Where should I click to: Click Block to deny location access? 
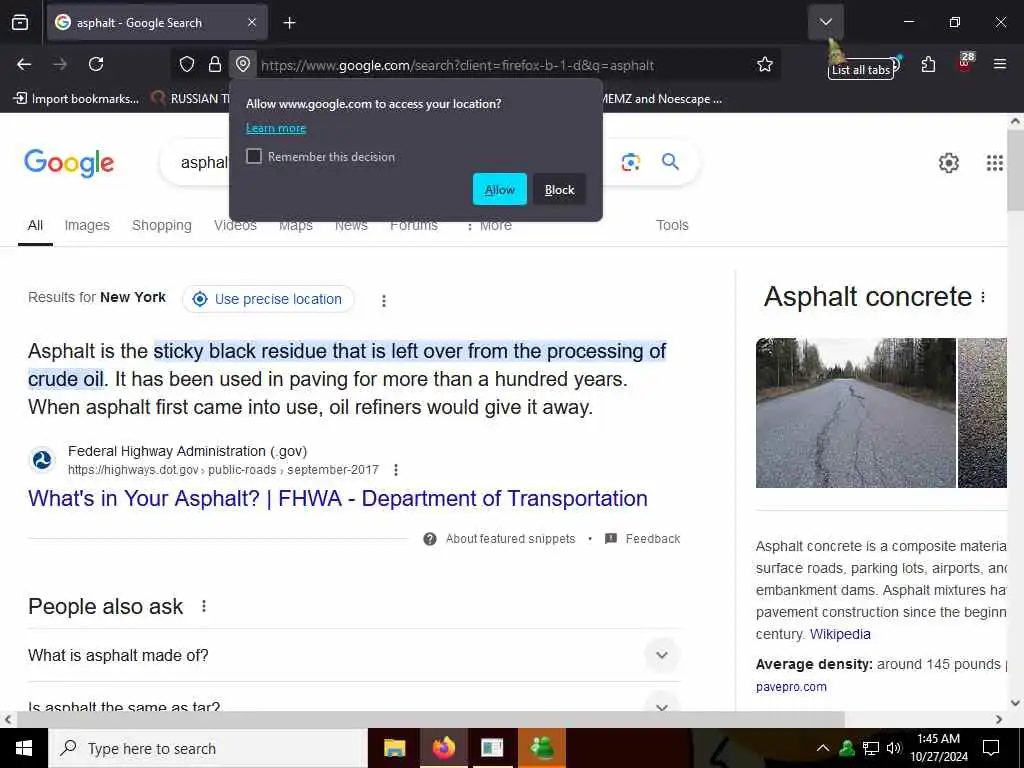click(559, 189)
